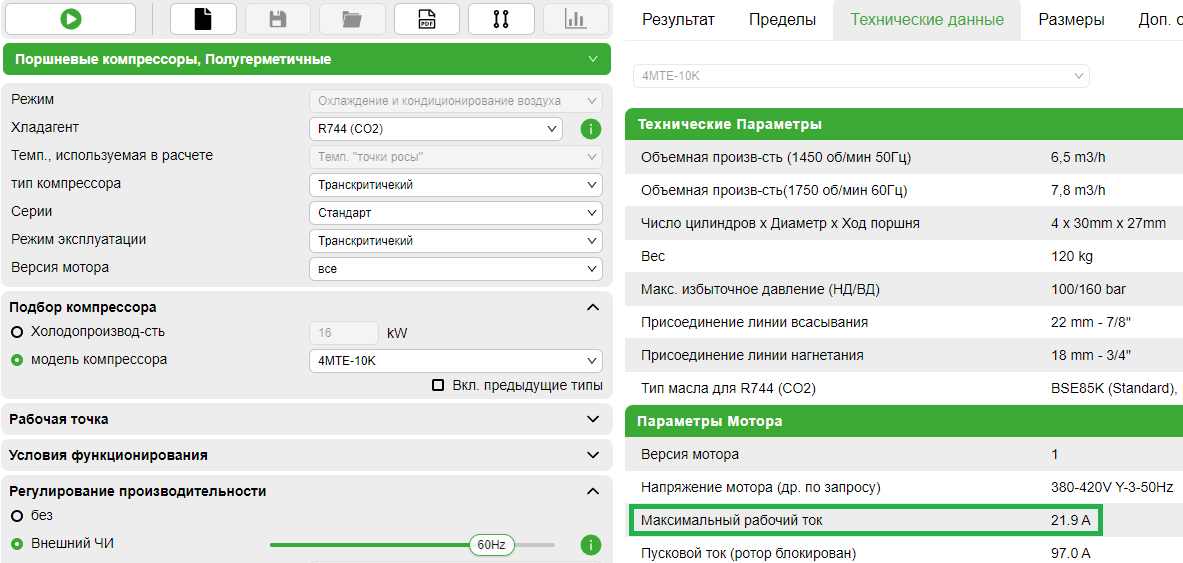Run calculation with green play button

[x=71, y=20]
